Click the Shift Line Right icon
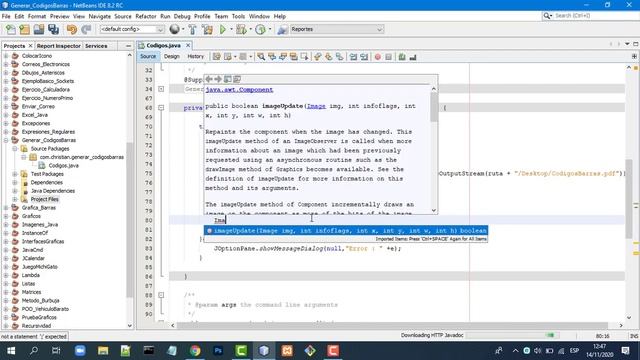 (x=364, y=57)
